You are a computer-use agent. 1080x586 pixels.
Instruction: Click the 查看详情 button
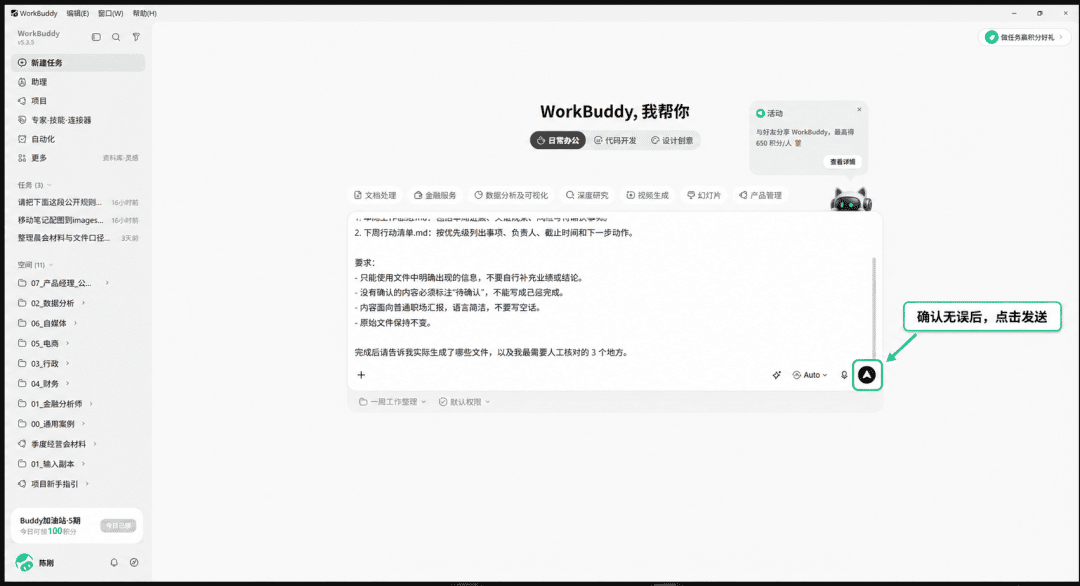pyautogui.click(x=842, y=162)
